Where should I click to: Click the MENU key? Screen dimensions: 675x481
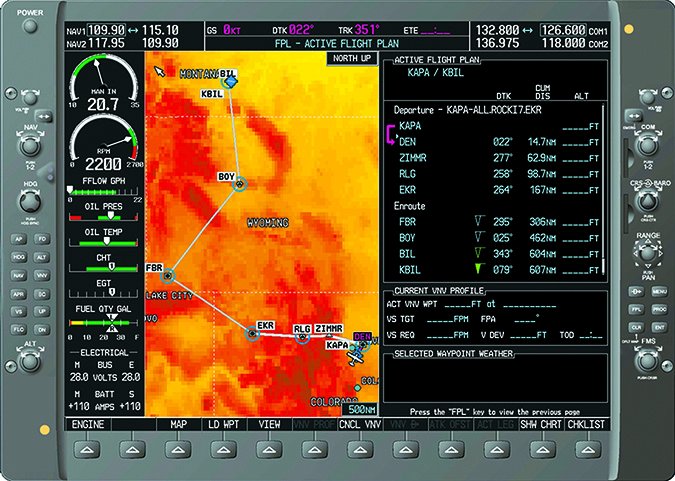(659, 292)
